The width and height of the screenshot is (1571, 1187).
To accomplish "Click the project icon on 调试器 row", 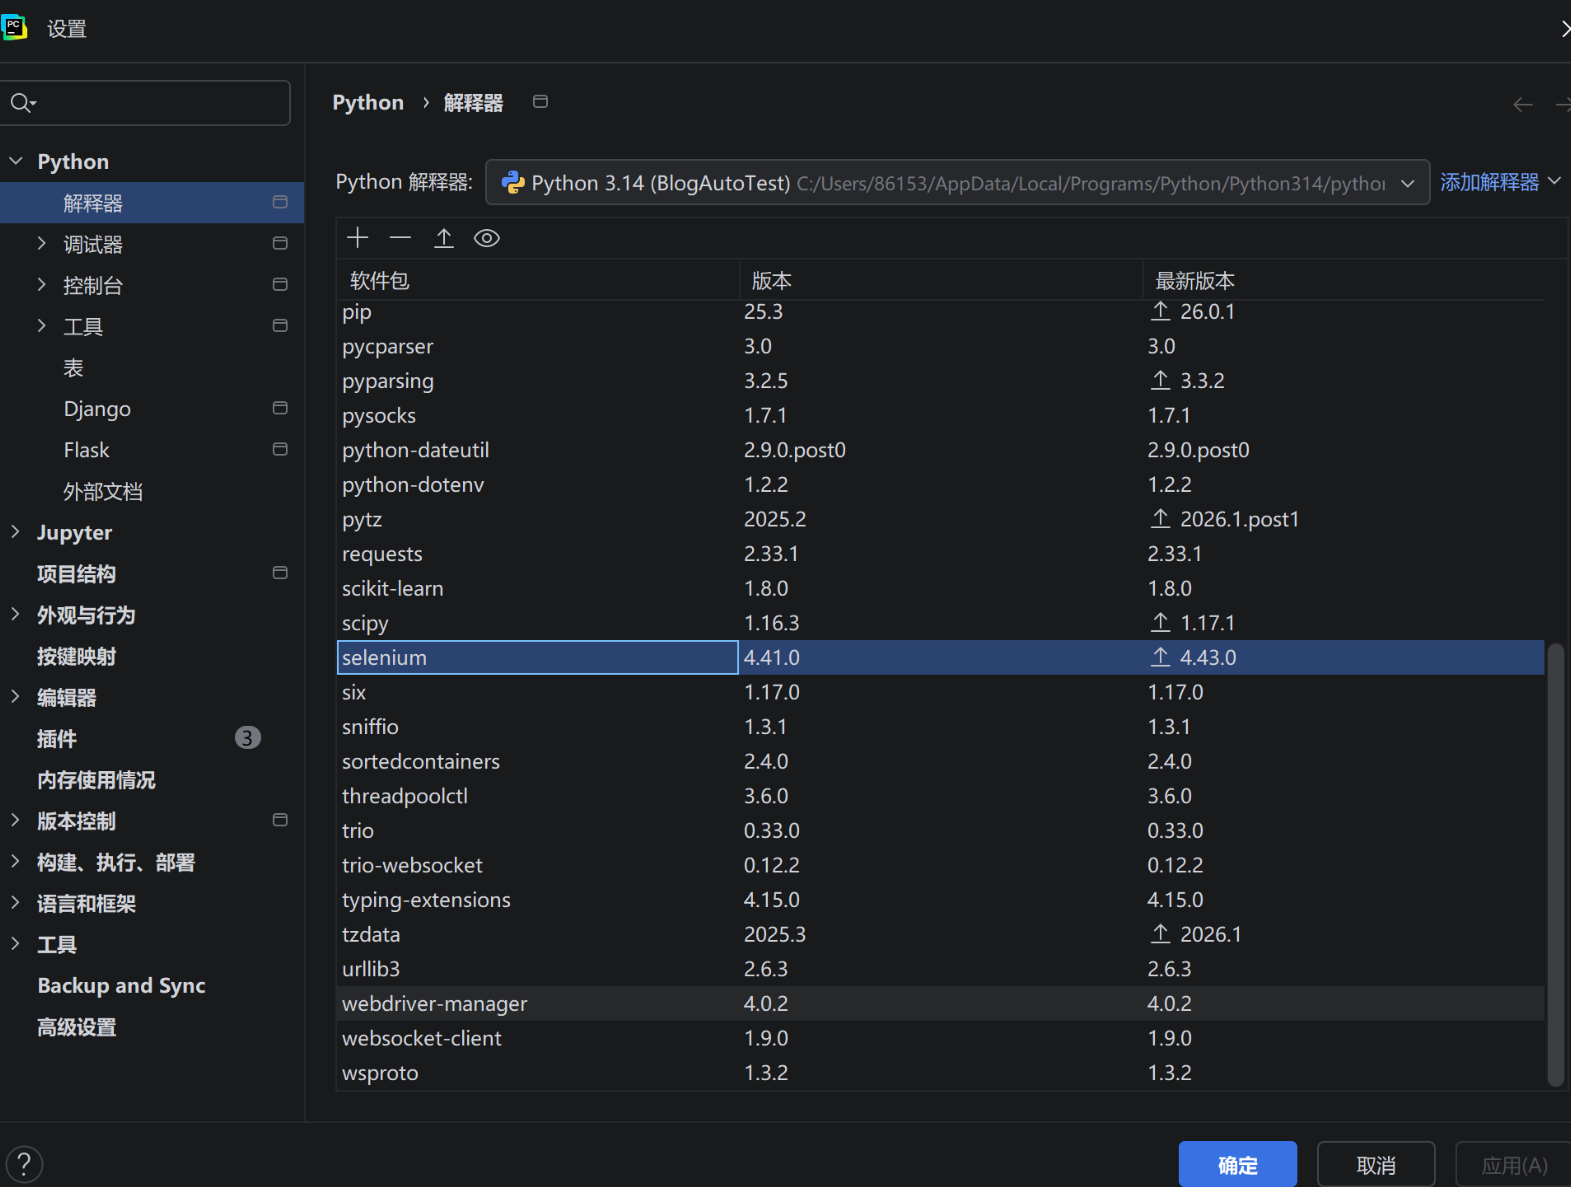I will pos(280,243).
